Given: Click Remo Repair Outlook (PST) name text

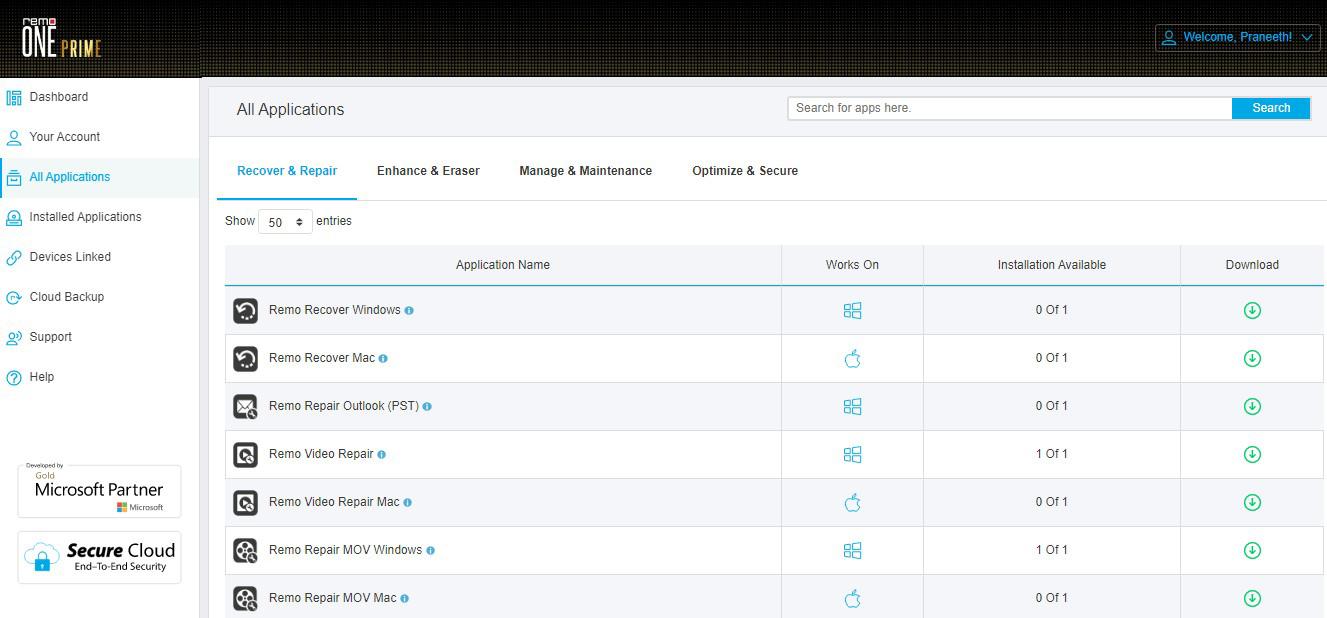Looking at the screenshot, I should [x=343, y=406].
